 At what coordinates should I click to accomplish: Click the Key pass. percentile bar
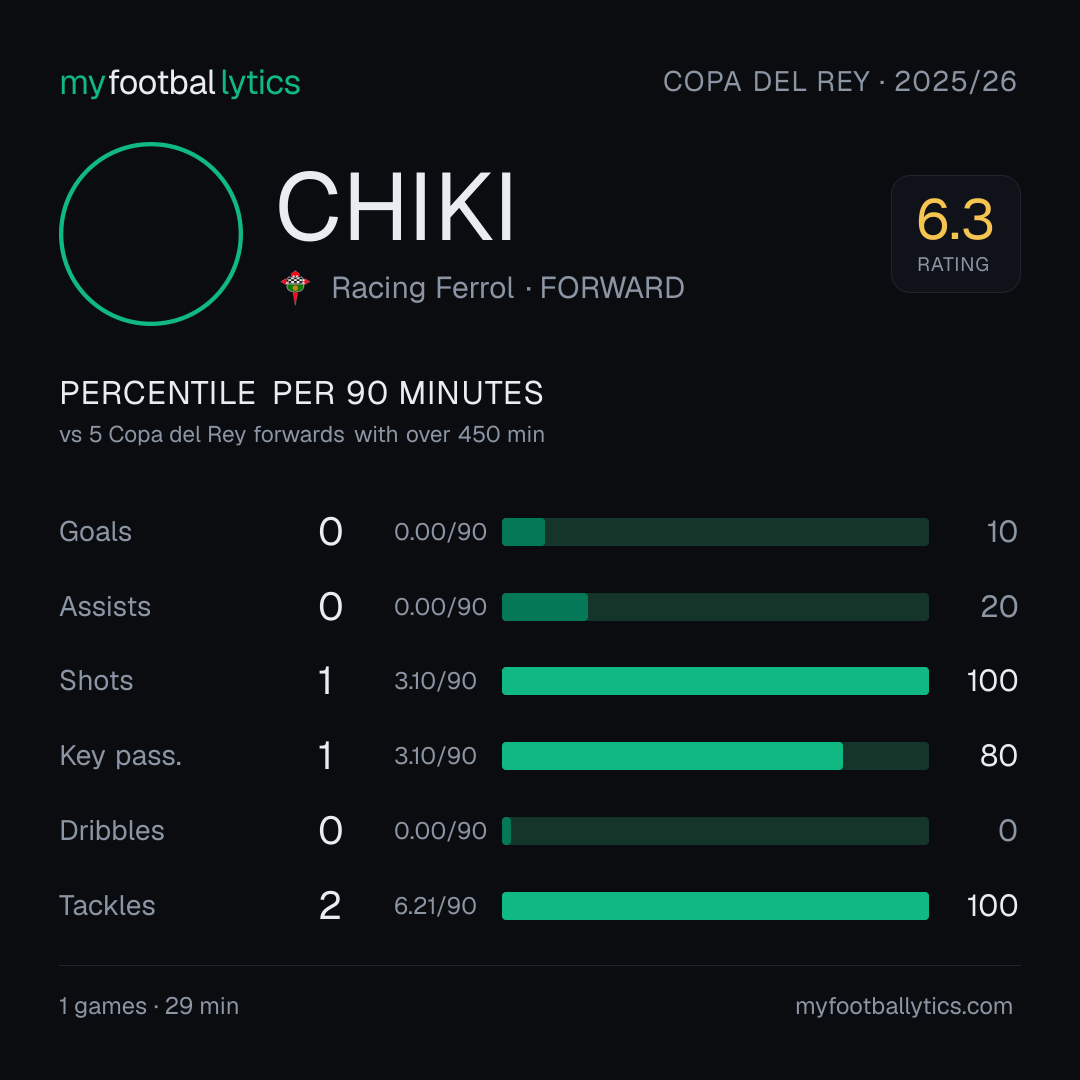click(715, 756)
